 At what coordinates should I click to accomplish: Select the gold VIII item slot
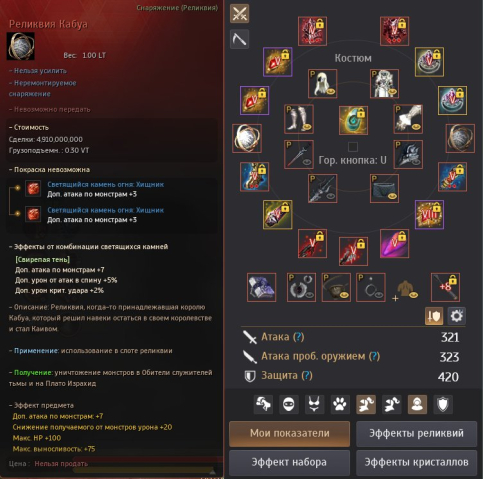429,215
